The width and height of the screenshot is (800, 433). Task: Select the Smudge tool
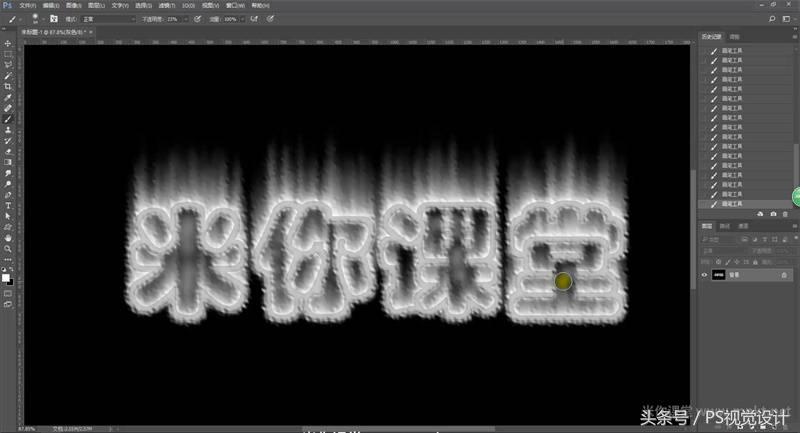tap(8, 173)
